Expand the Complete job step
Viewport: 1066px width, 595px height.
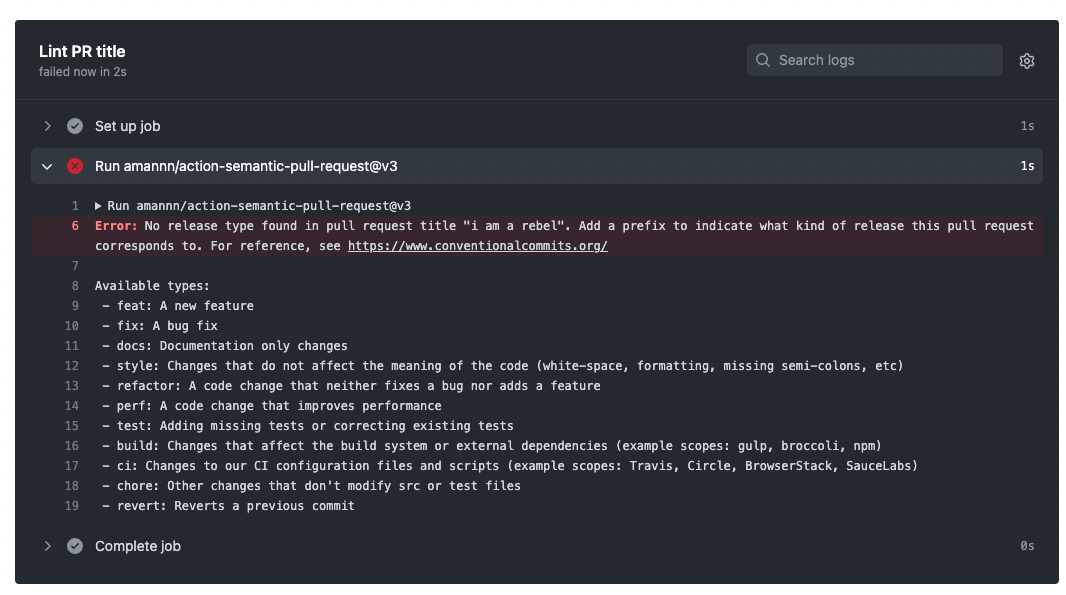47,546
